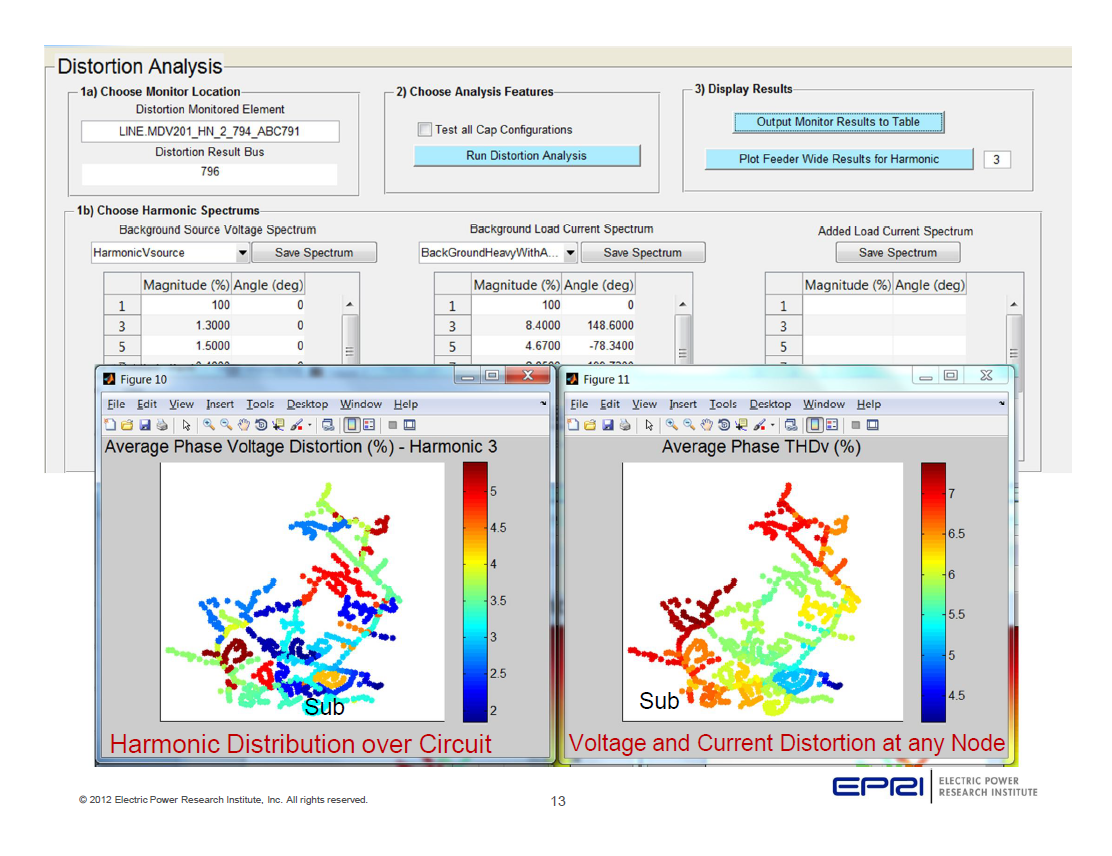Insert a colorbar in Figure 10
The width and height of the screenshot is (1112, 856).
[x=350, y=424]
